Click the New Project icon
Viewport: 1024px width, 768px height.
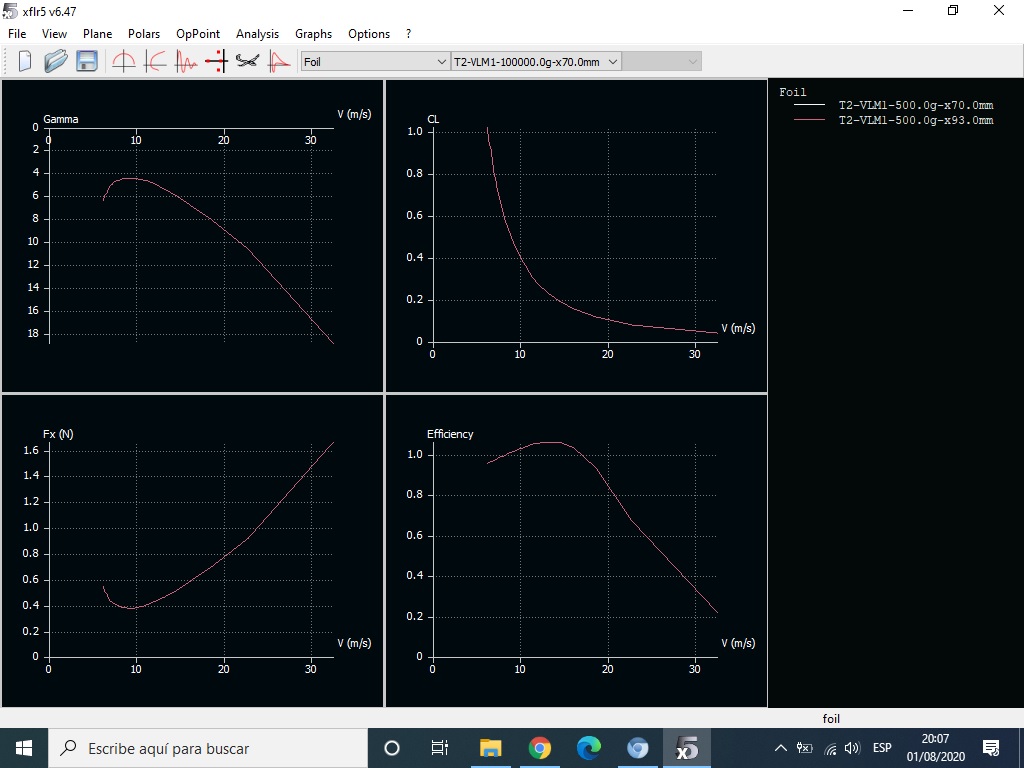(25, 61)
